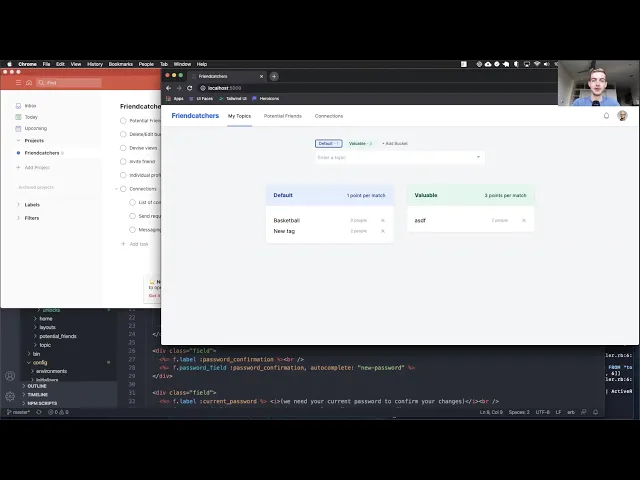Viewport: 640px width, 480px height.
Task: Expand Filters section in Todoist
Action: (x=18, y=218)
